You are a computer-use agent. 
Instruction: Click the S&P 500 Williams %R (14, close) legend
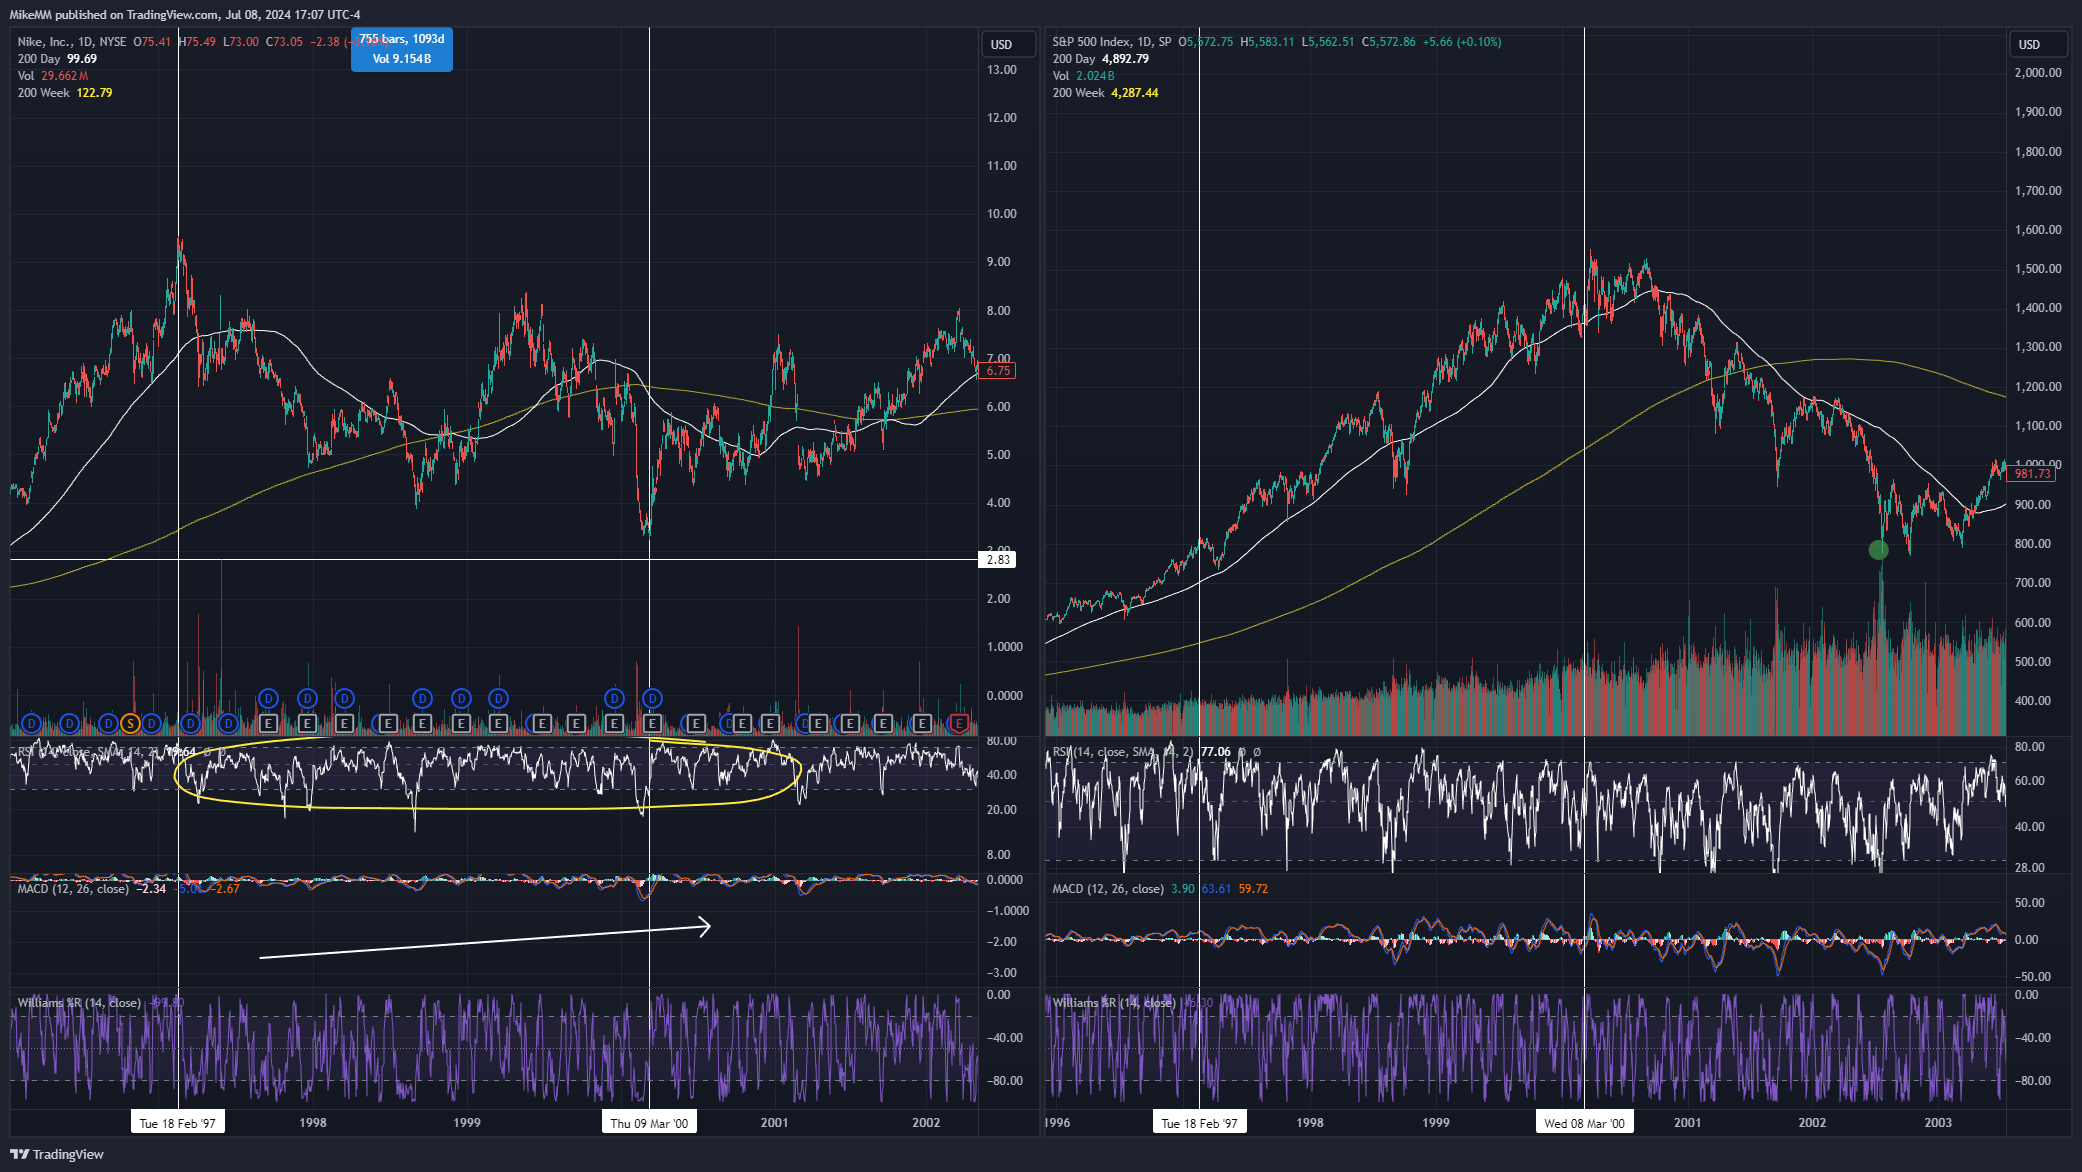click(x=1114, y=1003)
